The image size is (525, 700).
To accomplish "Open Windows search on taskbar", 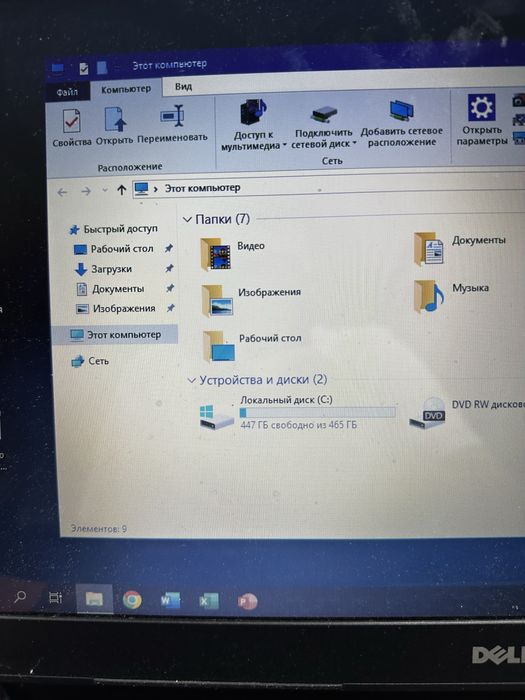I will pos(20,596).
